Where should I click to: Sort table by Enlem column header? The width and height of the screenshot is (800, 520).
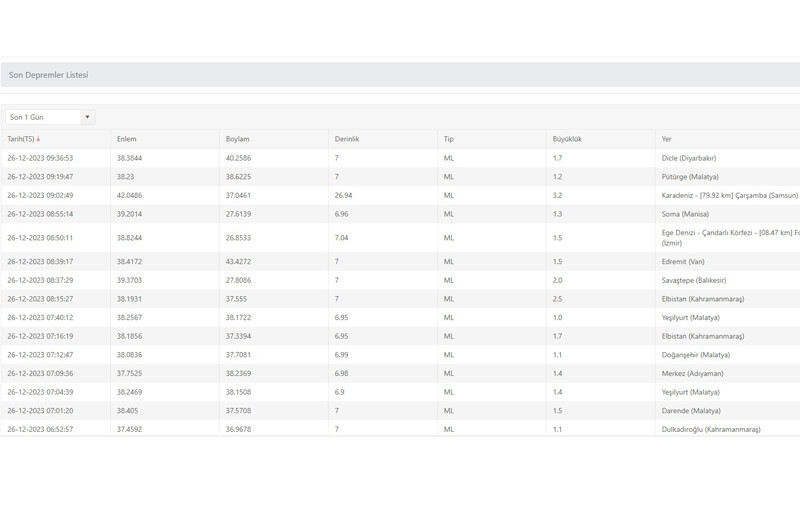click(x=126, y=139)
